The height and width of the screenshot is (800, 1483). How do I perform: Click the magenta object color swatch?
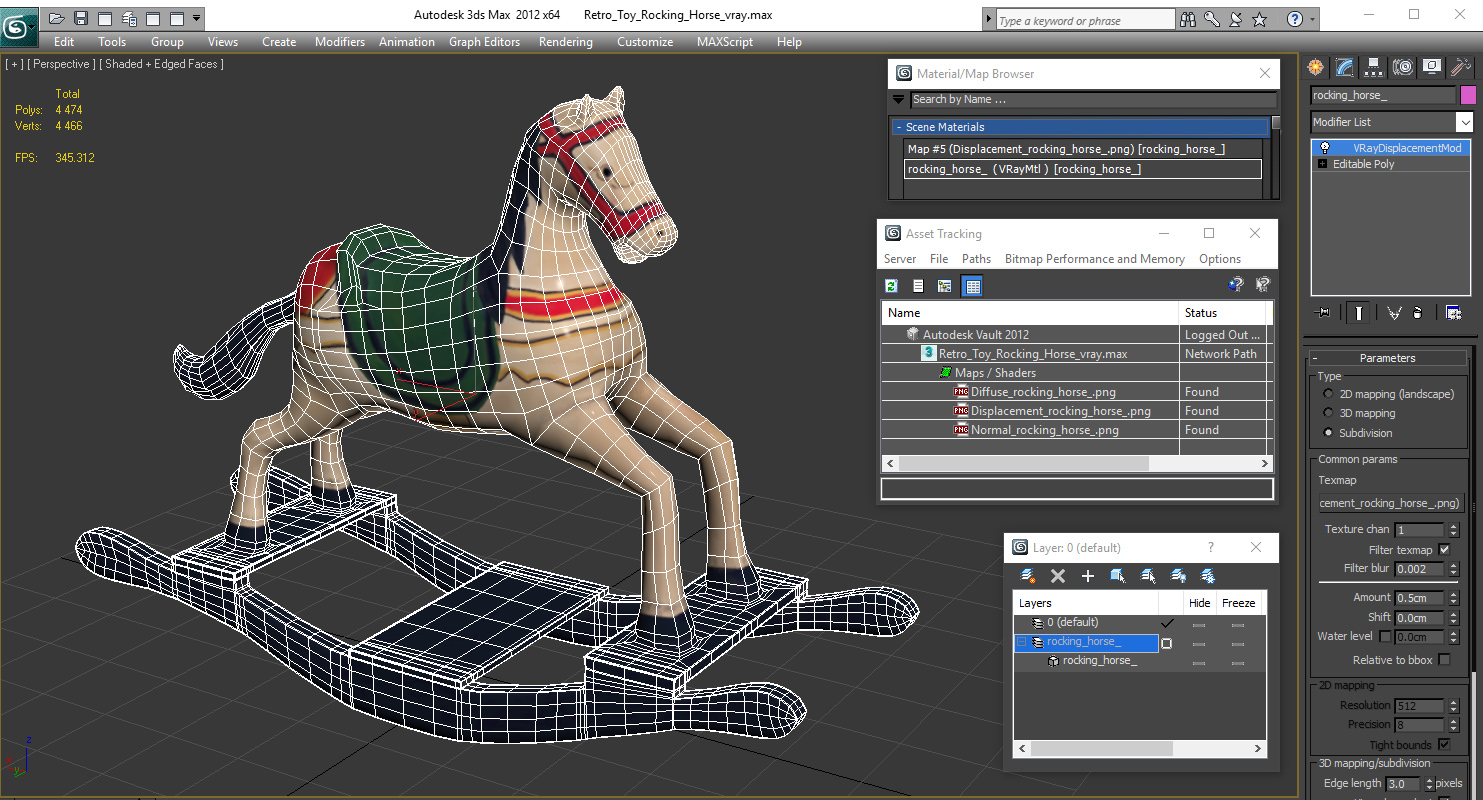click(1468, 95)
